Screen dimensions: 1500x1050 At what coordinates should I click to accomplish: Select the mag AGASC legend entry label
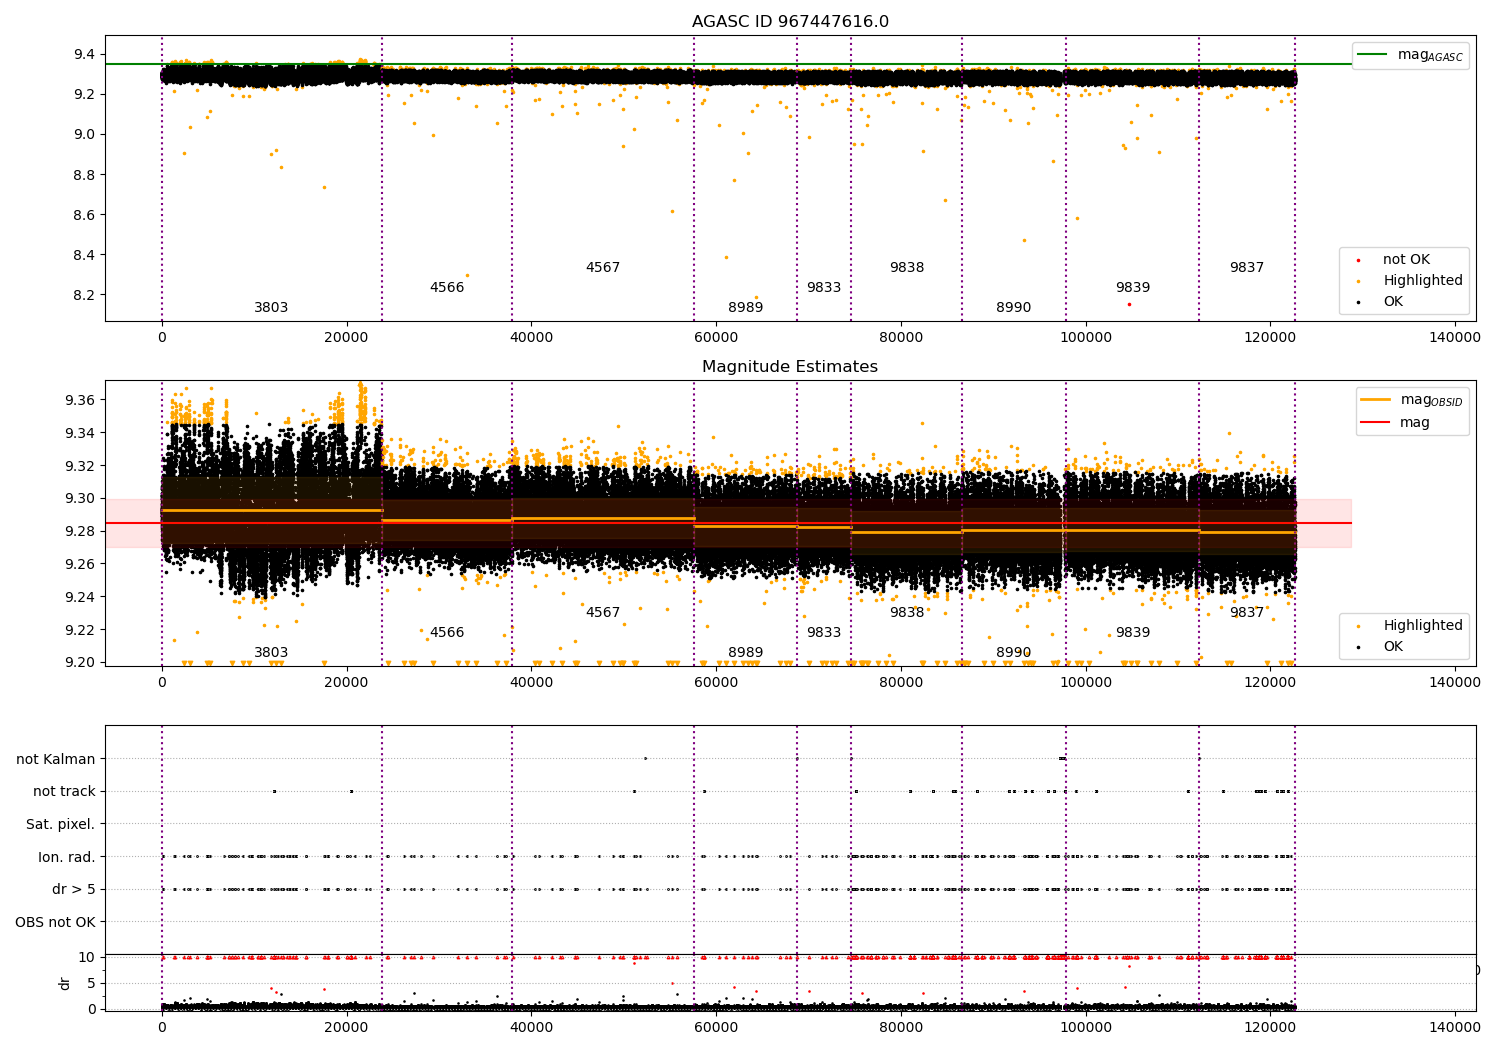click(x=1430, y=55)
